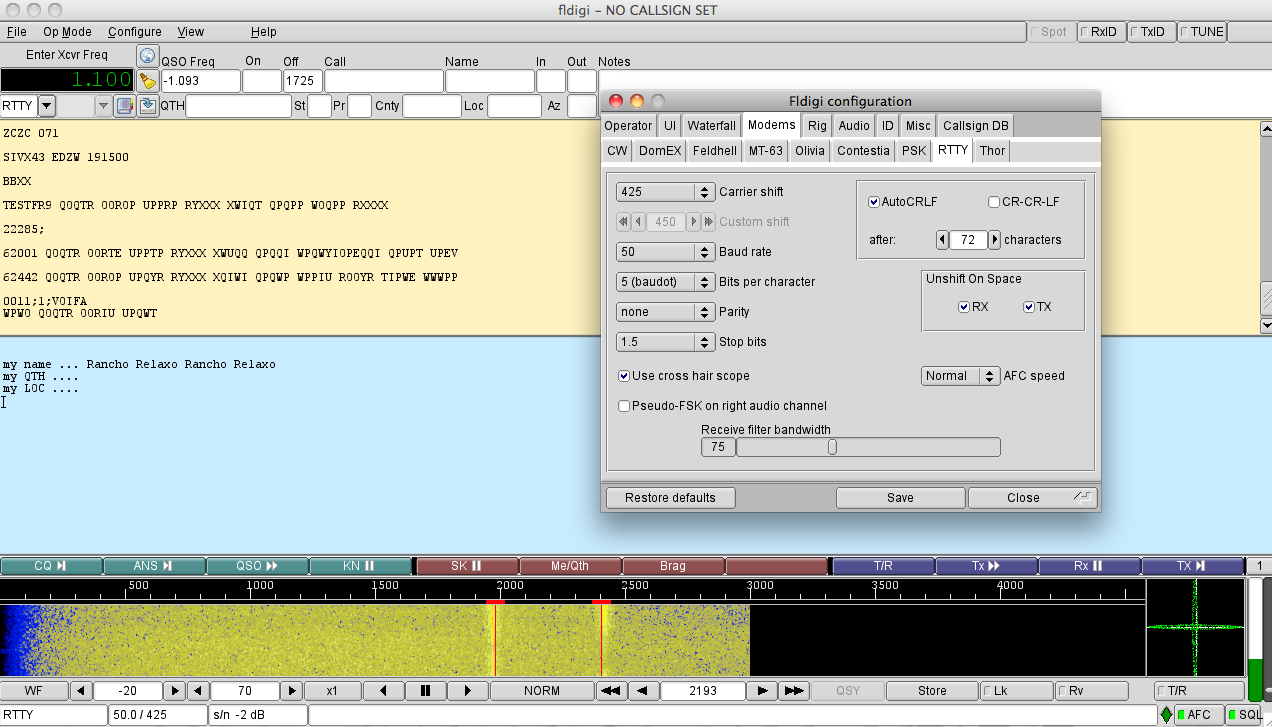
Task: Jump cursor frequency up with double-right arrows
Action: pos(794,691)
